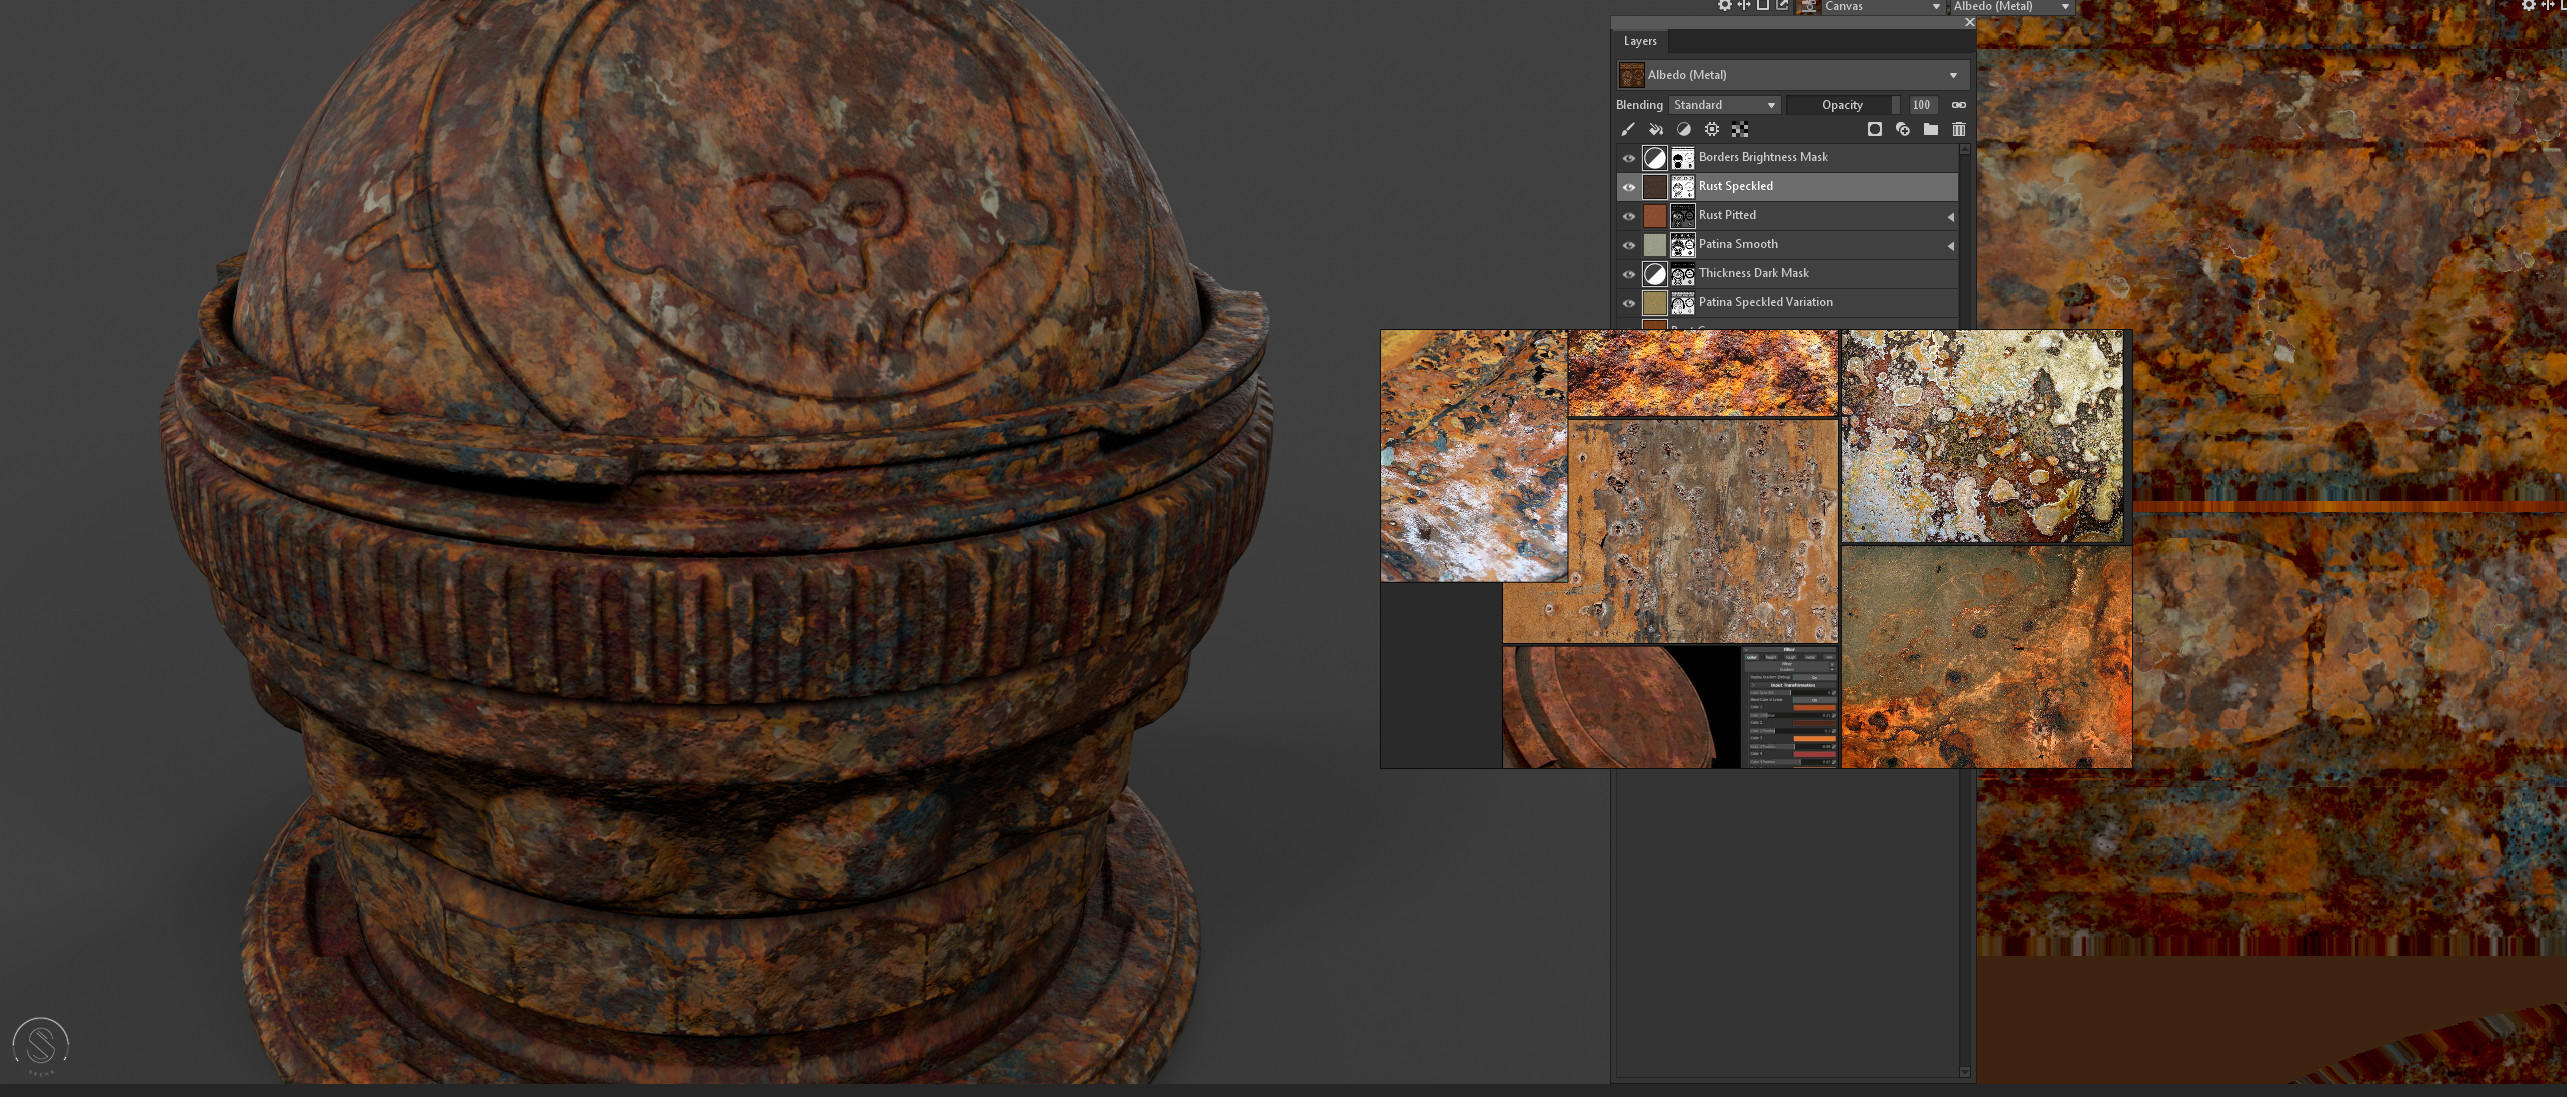Click the bright orange rust strip reference
The image size is (2567, 1097).
click(1703, 373)
